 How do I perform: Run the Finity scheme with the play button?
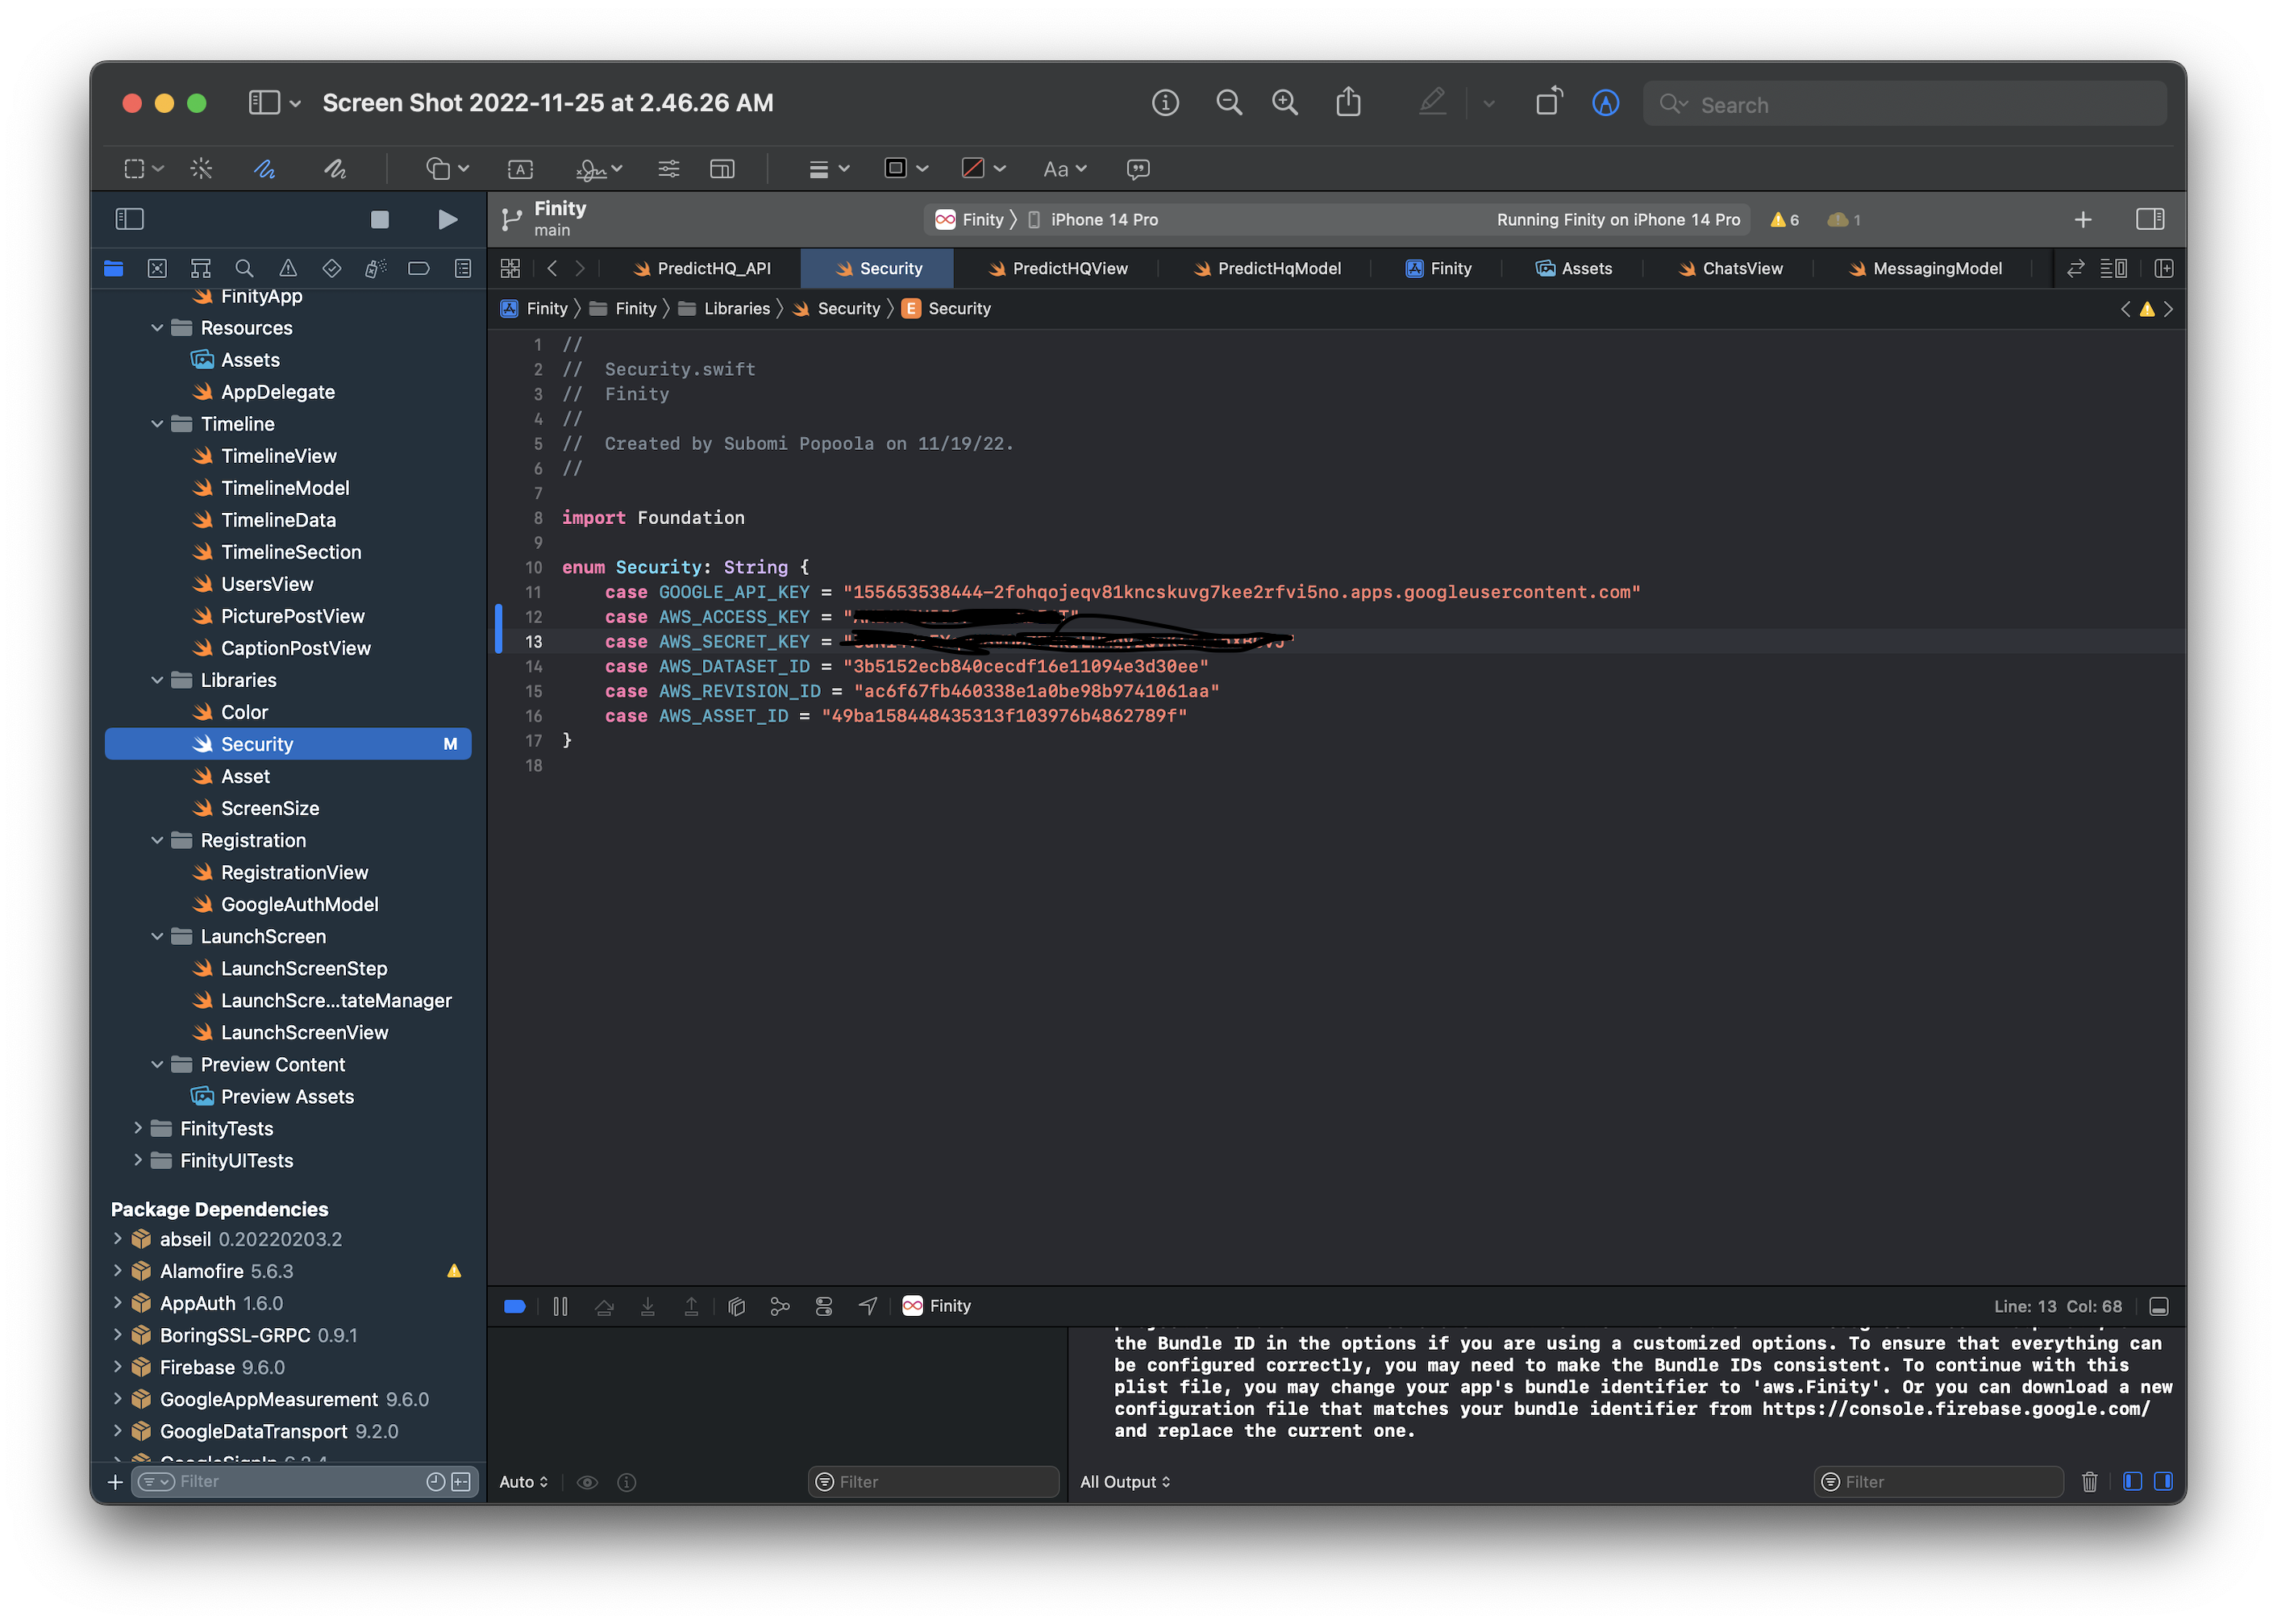pyautogui.click(x=447, y=219)
